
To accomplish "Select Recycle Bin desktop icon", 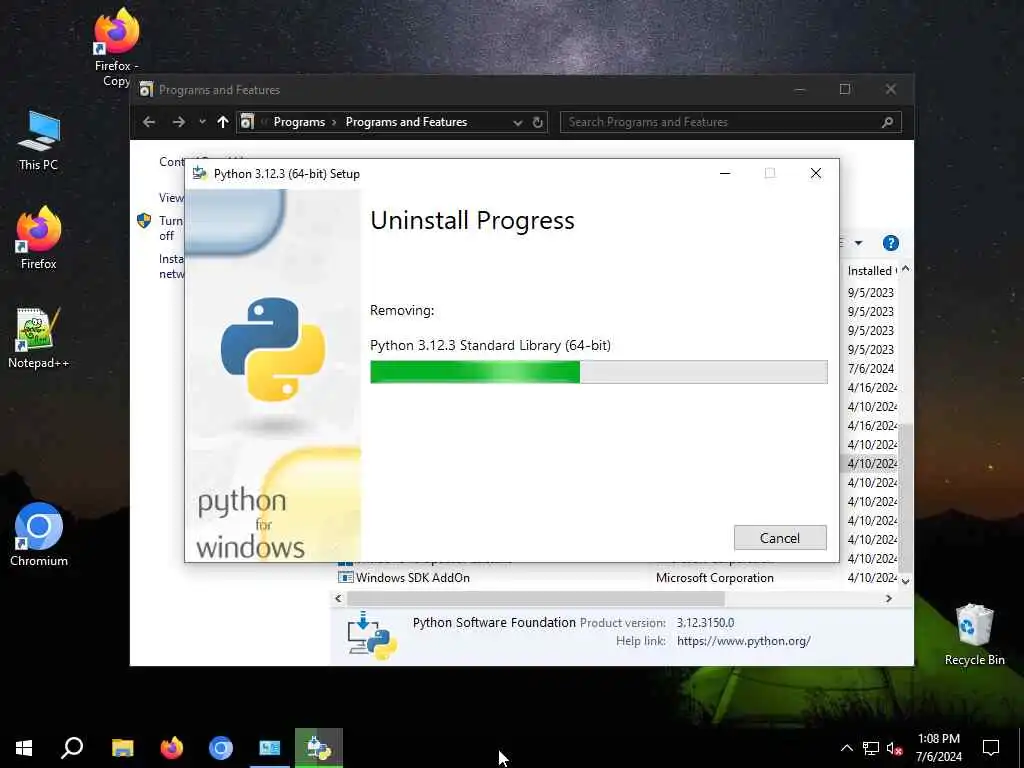I will [974, 635].
